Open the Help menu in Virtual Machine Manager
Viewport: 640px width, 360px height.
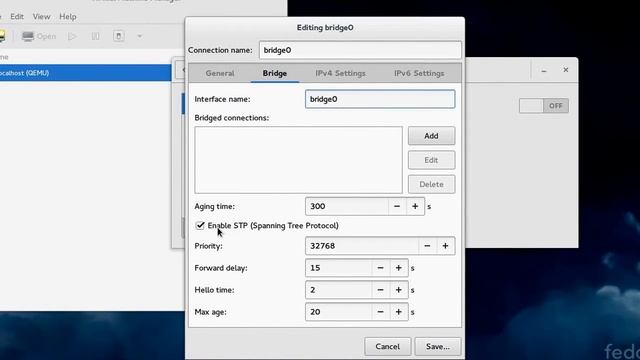[x=68, y=17]
